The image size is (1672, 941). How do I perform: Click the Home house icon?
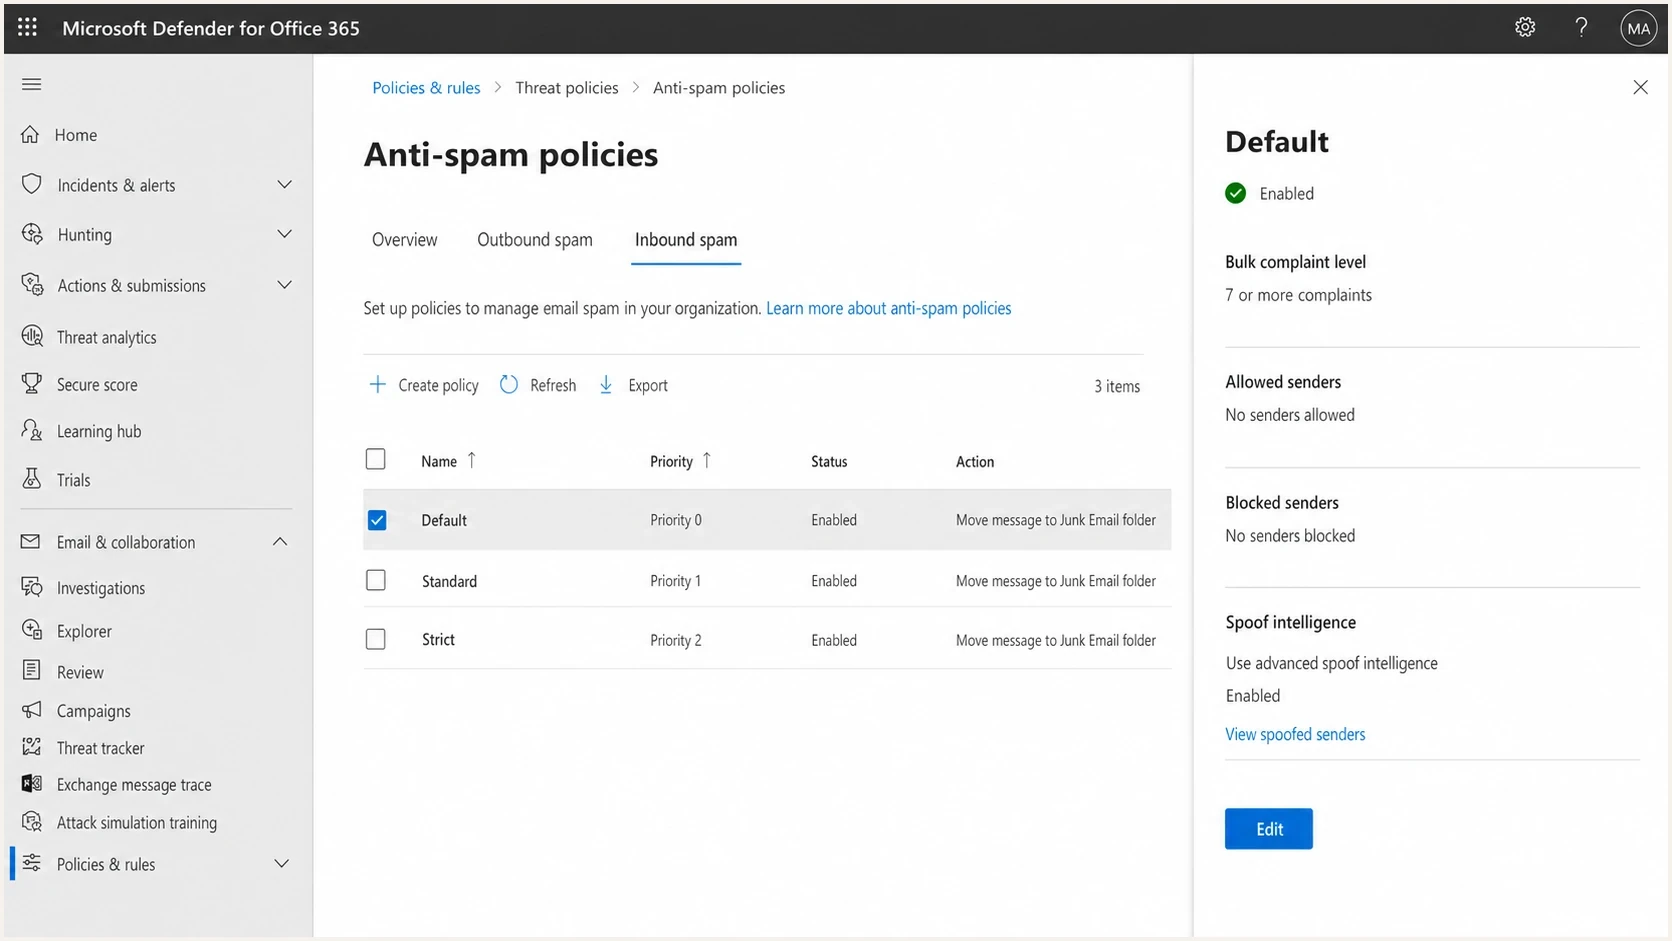tap(31, 134)
